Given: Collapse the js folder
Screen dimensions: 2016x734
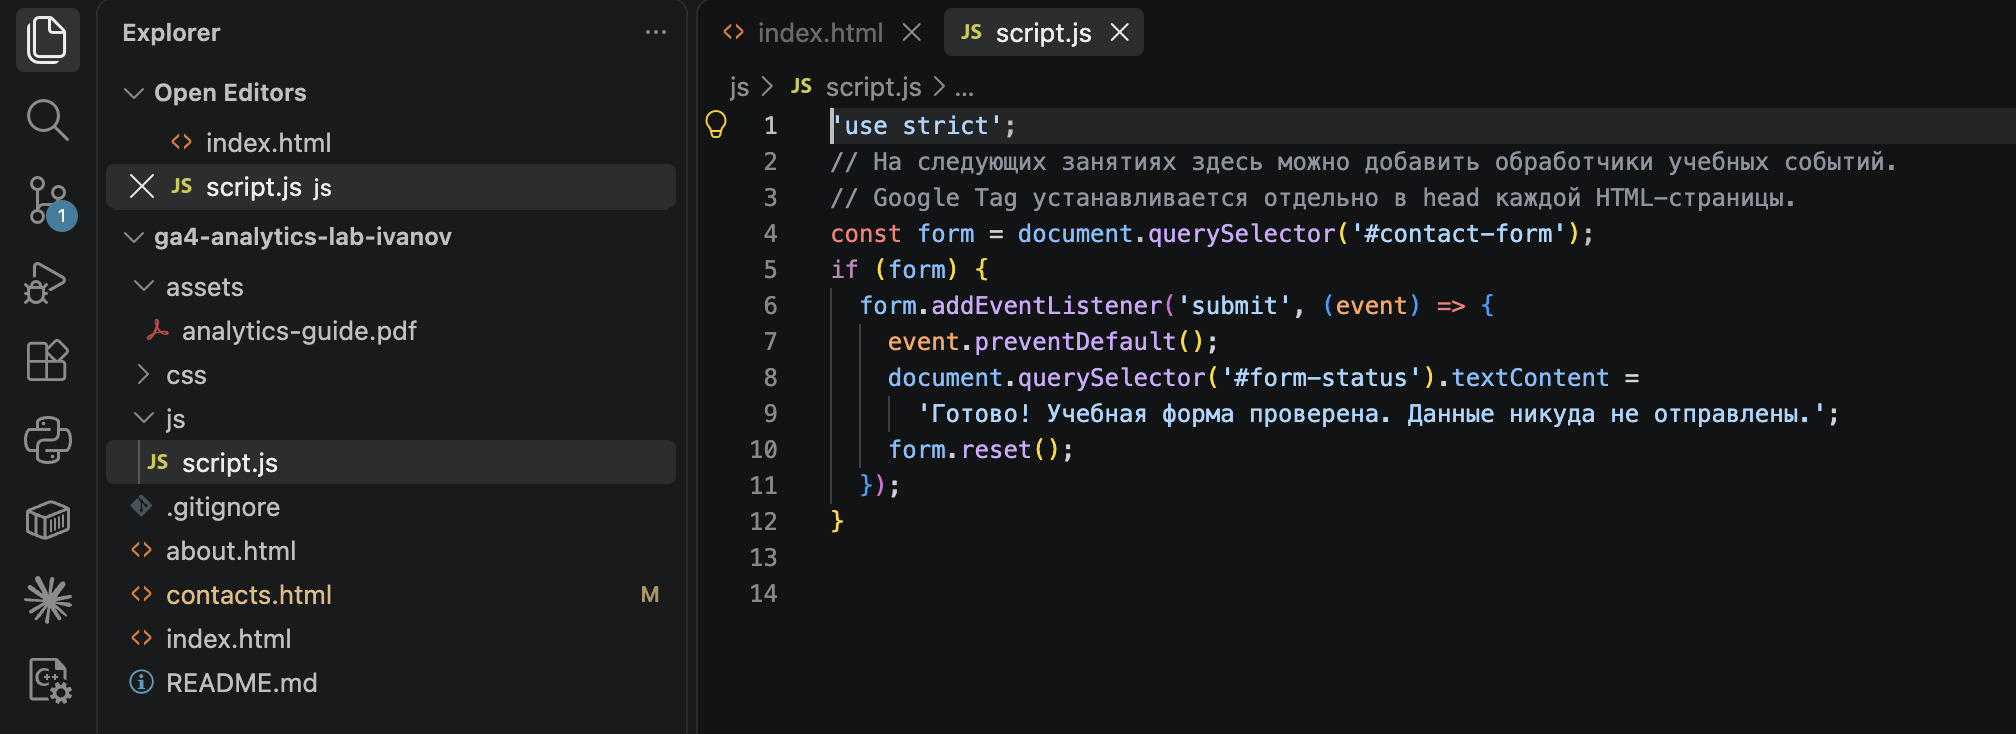Looking at the screenshot, I should (145, 419).
